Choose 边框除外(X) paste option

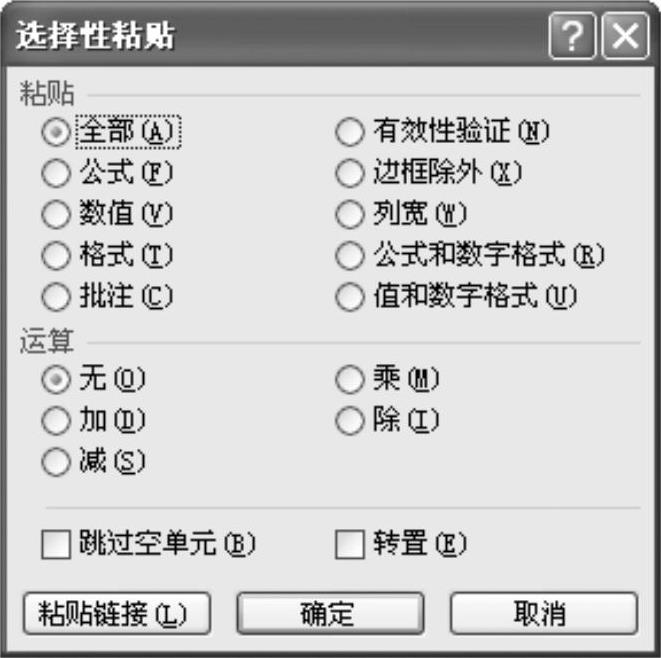tap(349, 173)
